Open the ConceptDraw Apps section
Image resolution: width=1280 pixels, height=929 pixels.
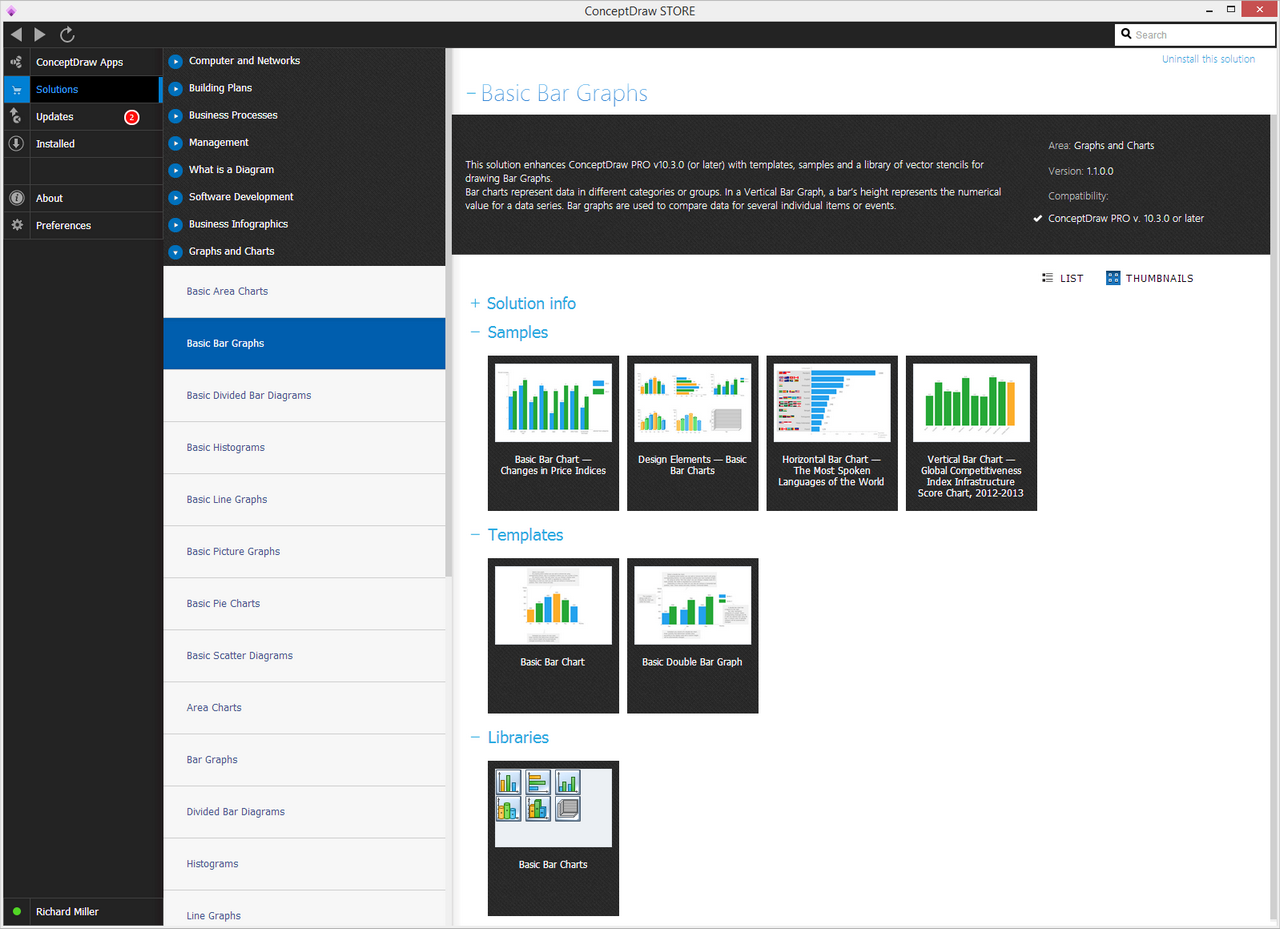(x=81, y=62)
